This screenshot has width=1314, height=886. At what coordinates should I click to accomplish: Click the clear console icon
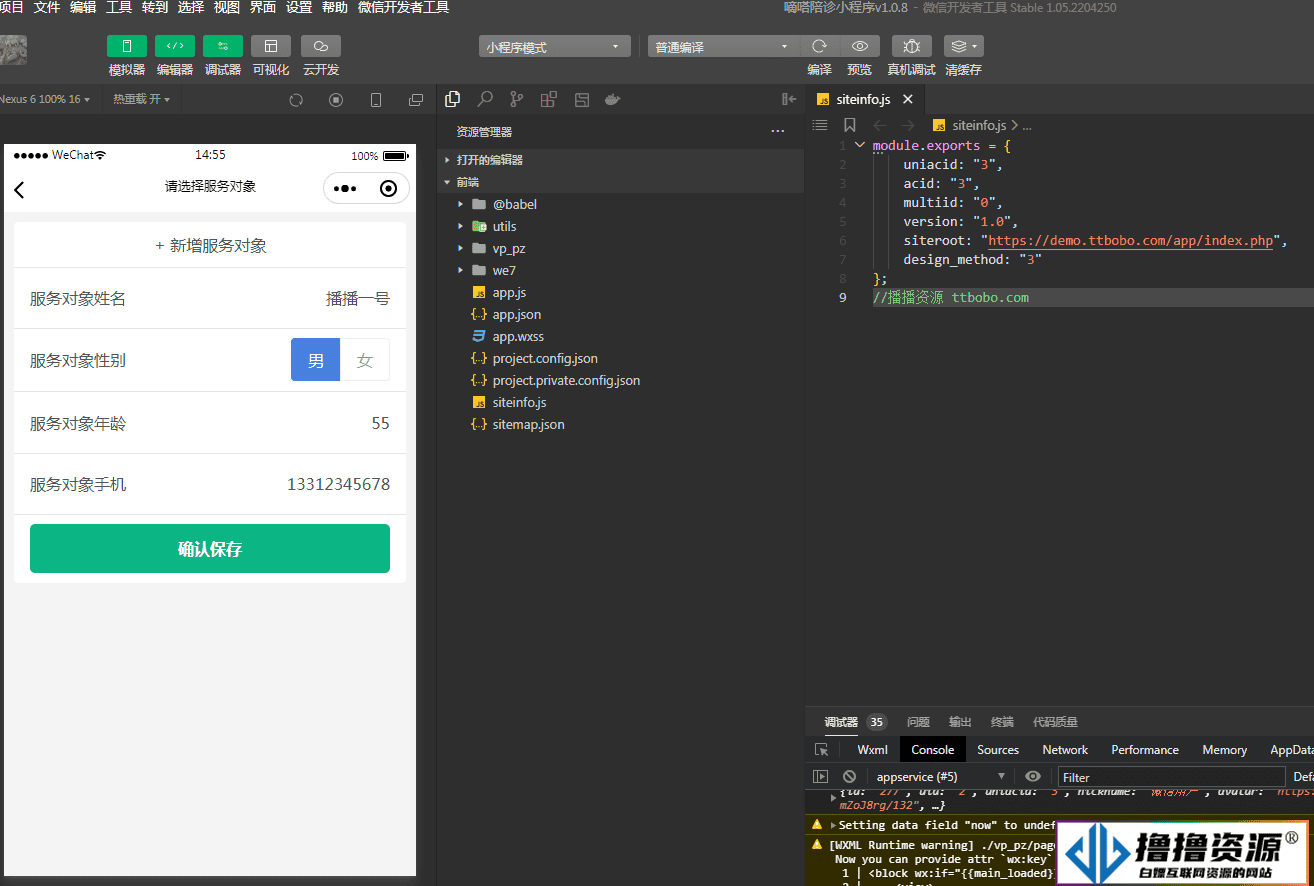click(x=849, y=776)
